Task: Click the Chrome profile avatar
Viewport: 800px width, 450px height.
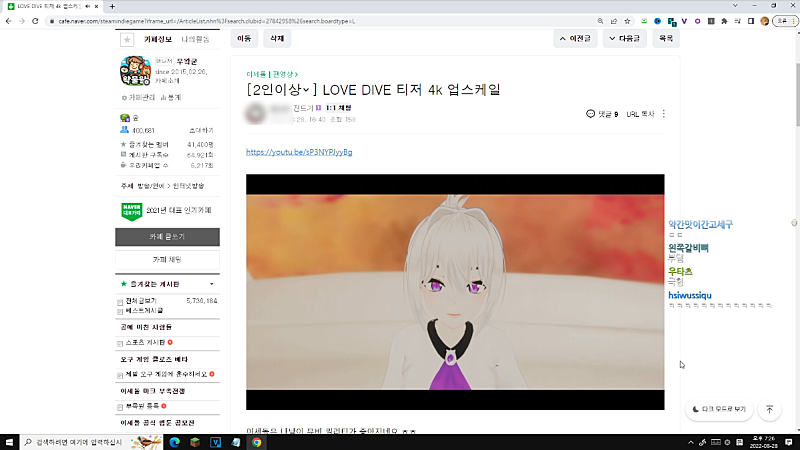Action: [764, 21]
